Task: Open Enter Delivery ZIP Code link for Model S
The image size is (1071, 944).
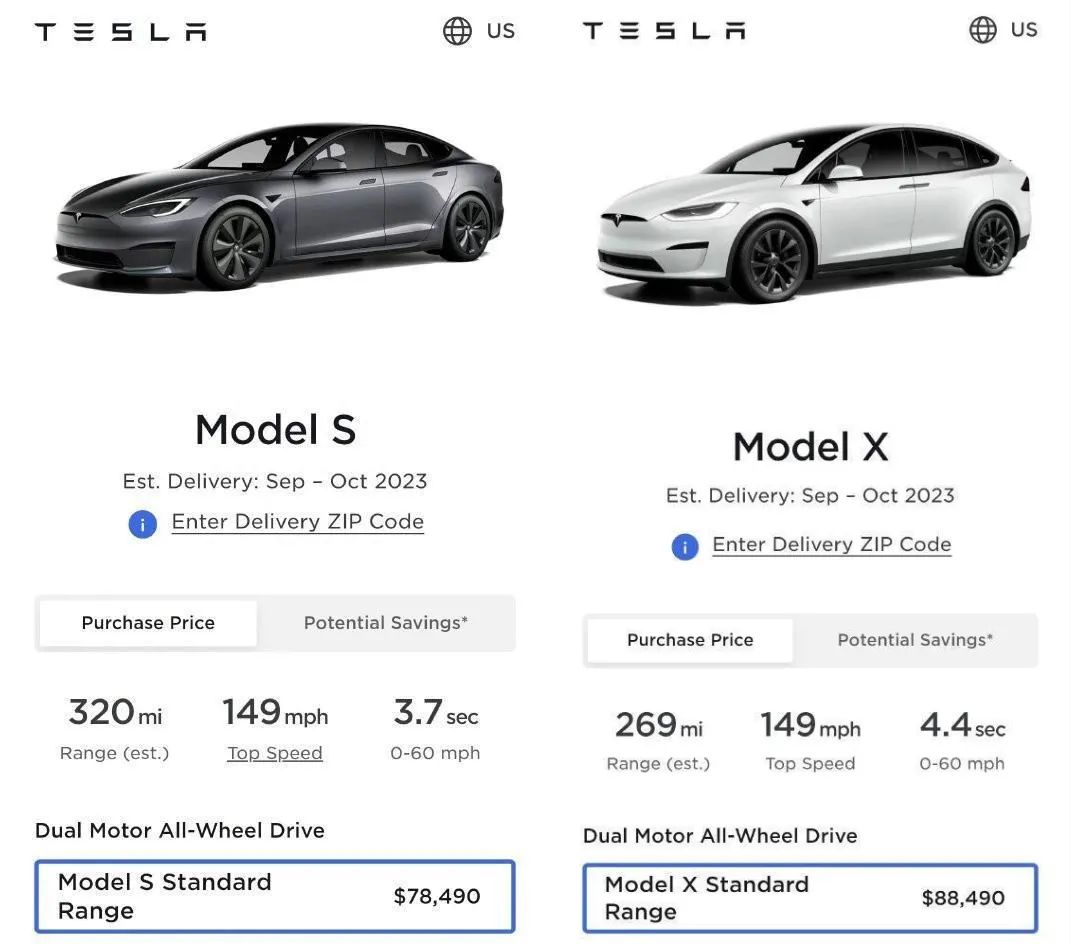Action: 297,522
